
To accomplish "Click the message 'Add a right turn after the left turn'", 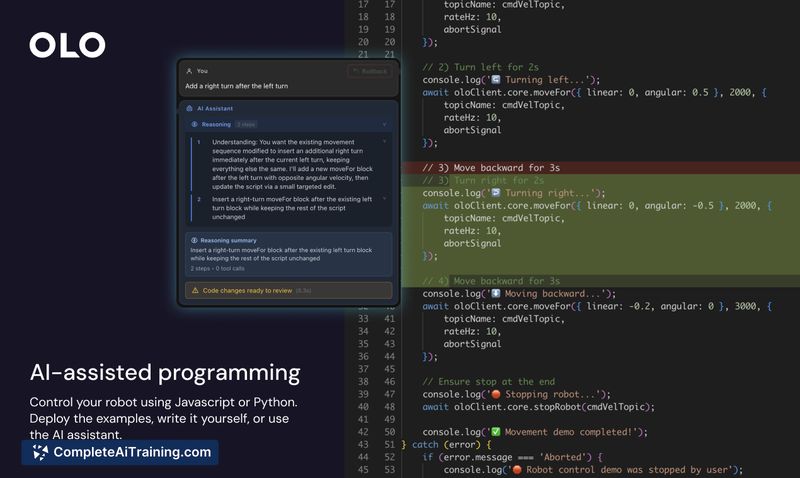I will click(237, 86).
